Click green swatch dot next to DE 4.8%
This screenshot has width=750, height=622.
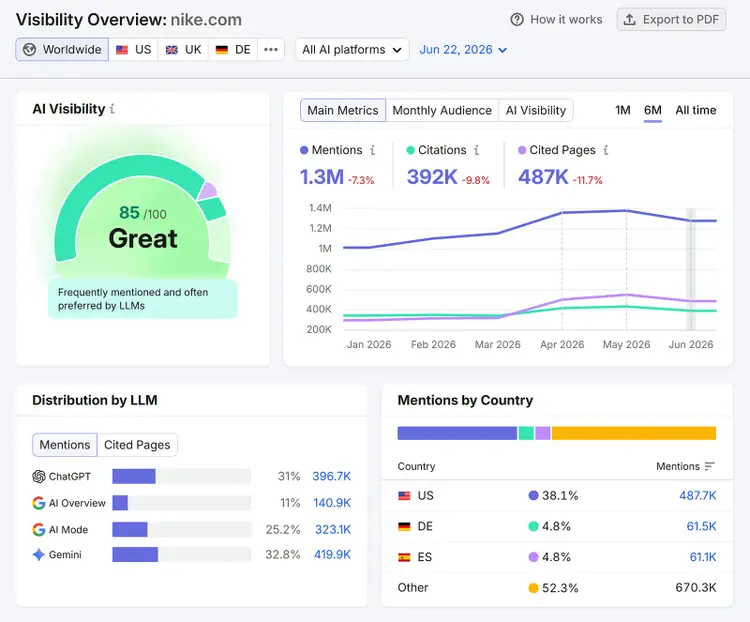click(533, 526)
